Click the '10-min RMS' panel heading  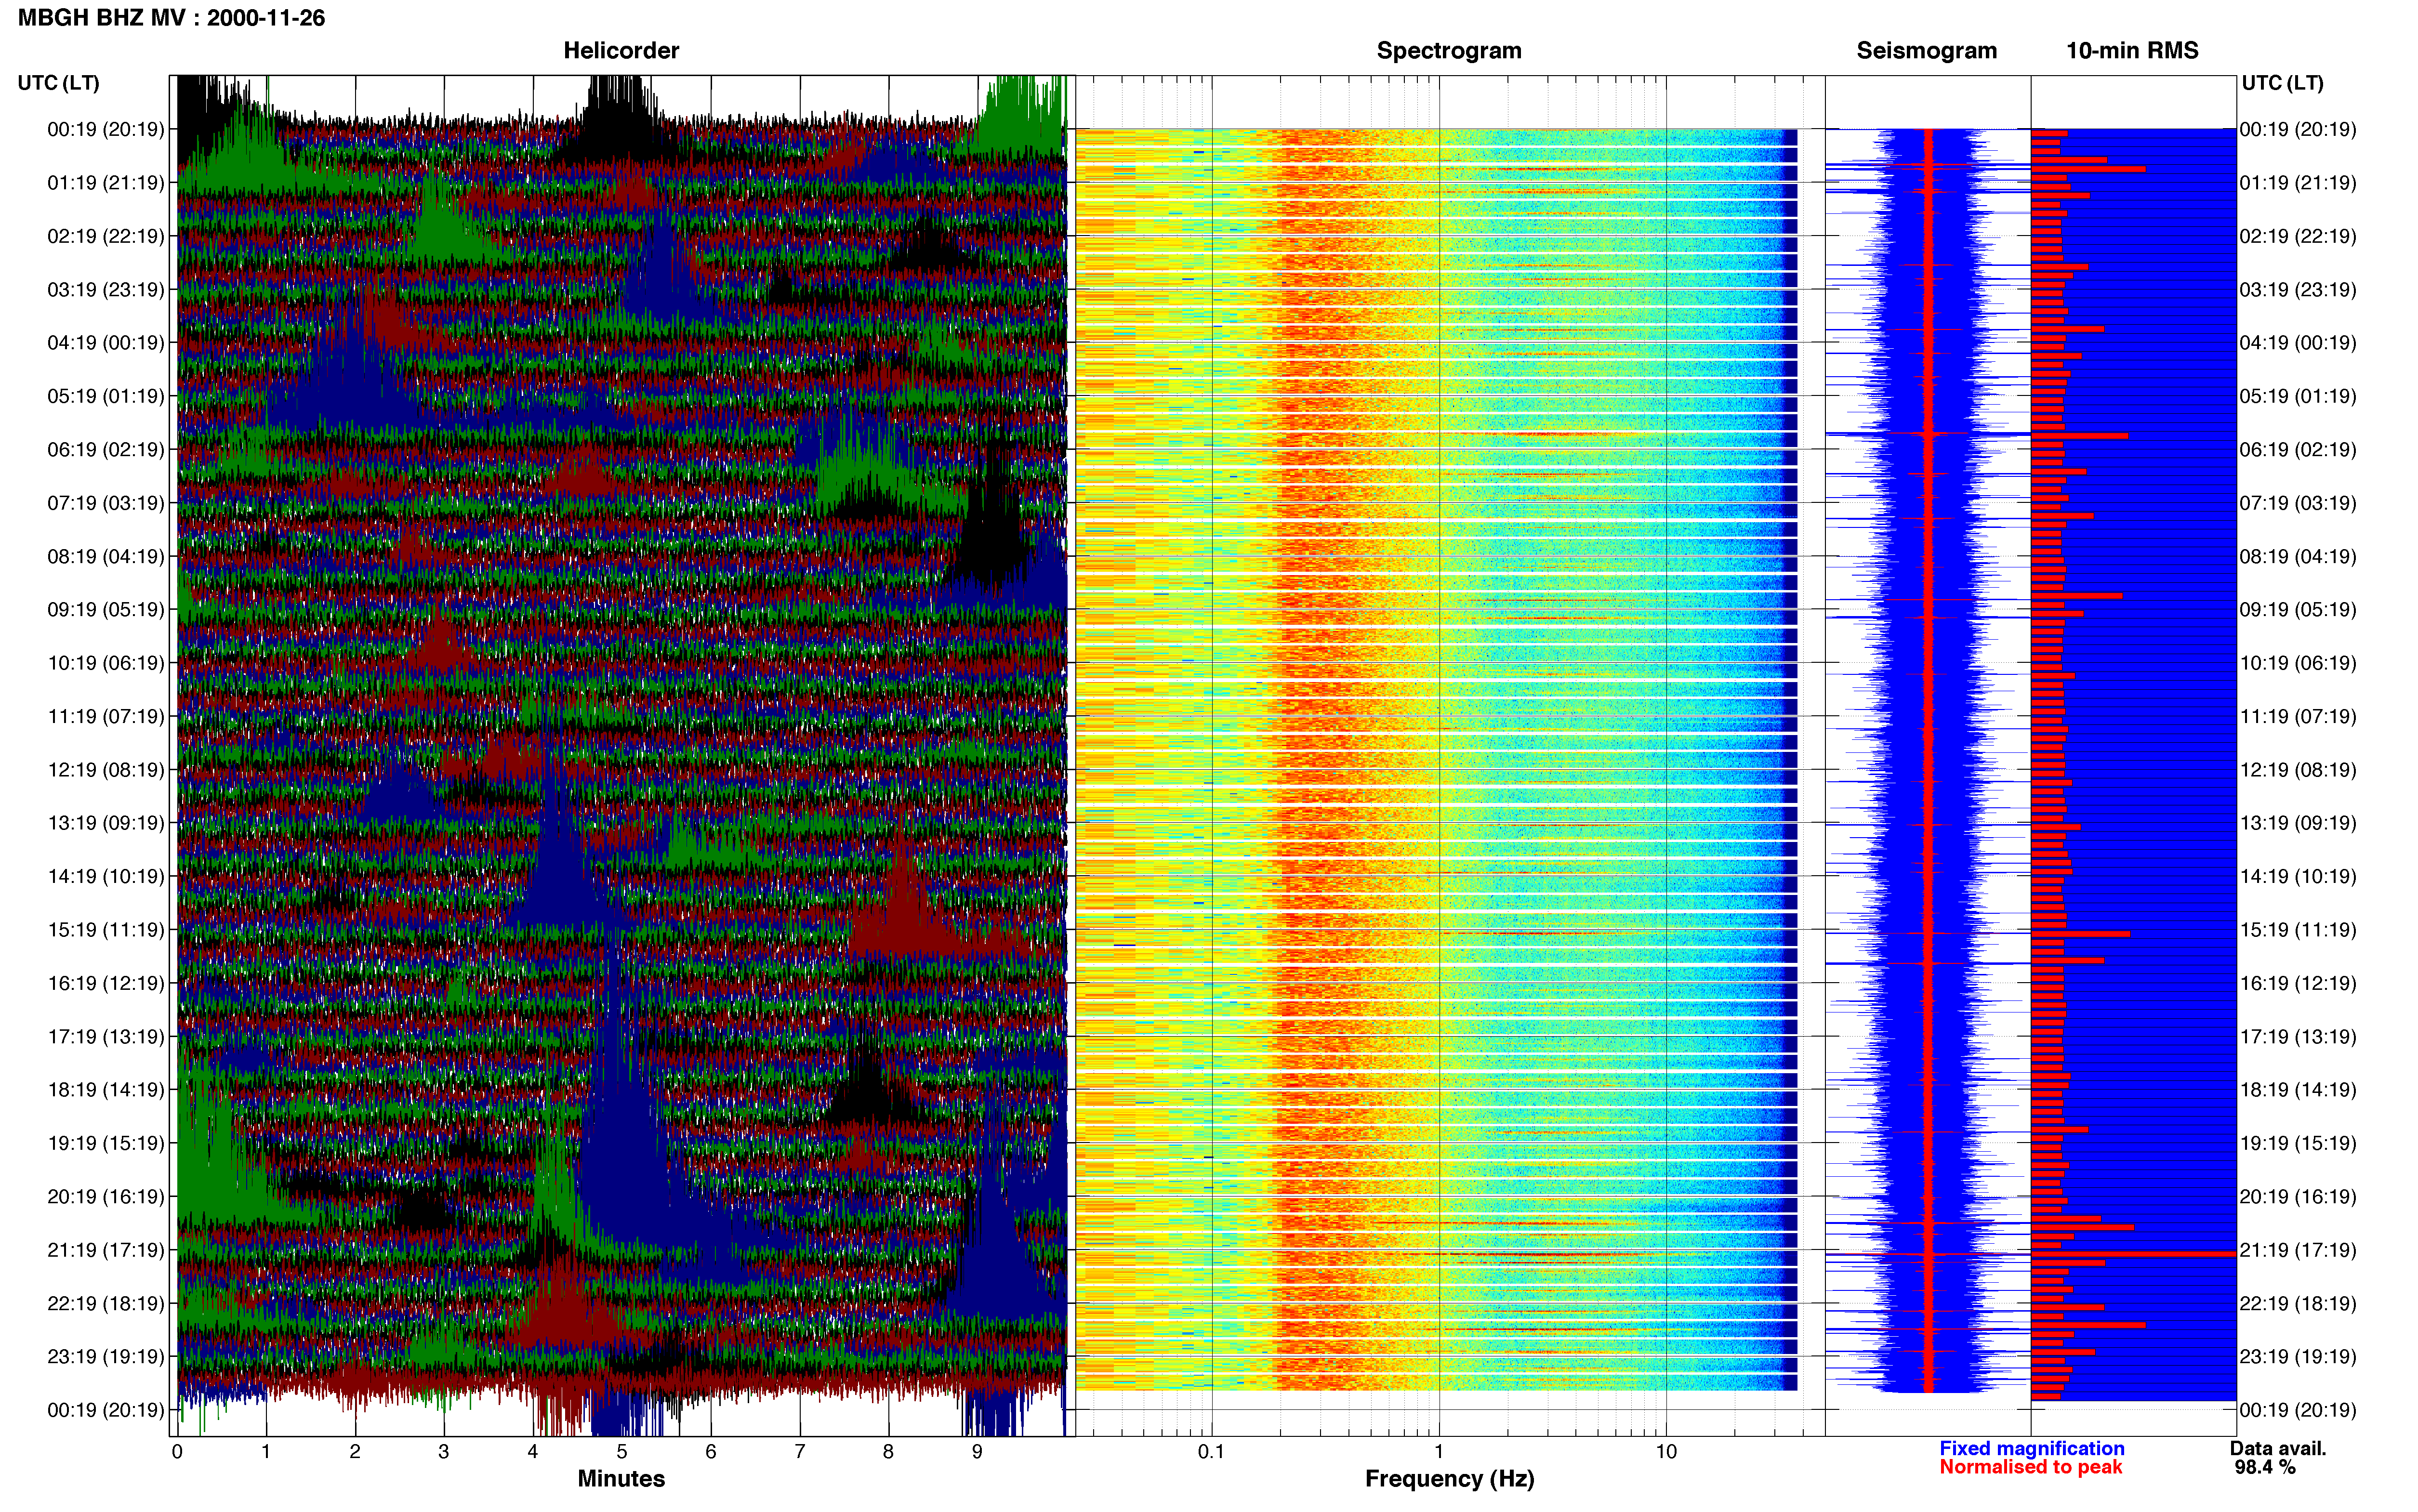click(2132, 51)
